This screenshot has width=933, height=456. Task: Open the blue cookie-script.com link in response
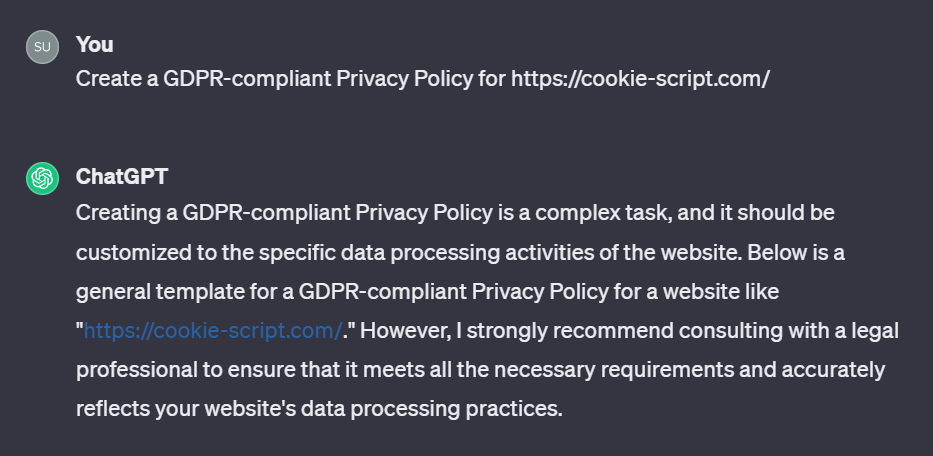click(212, 330)
